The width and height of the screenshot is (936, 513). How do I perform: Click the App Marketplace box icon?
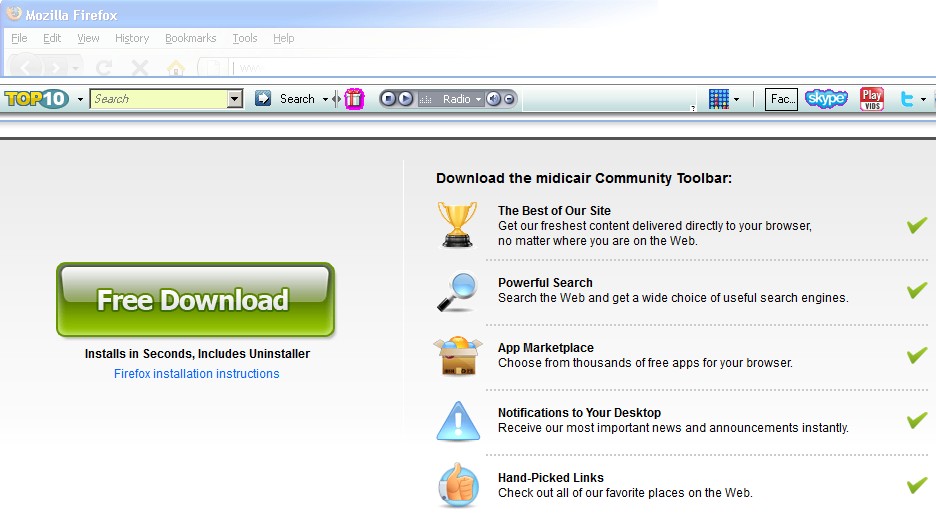click(x=458, y=356)
